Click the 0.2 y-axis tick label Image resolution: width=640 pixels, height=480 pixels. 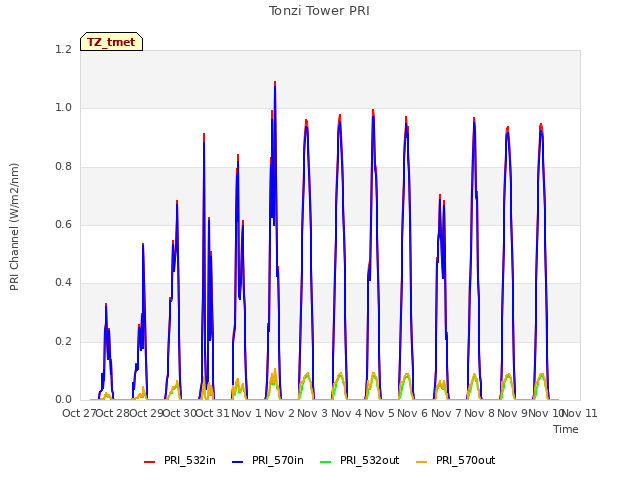(x=63, y=341)
